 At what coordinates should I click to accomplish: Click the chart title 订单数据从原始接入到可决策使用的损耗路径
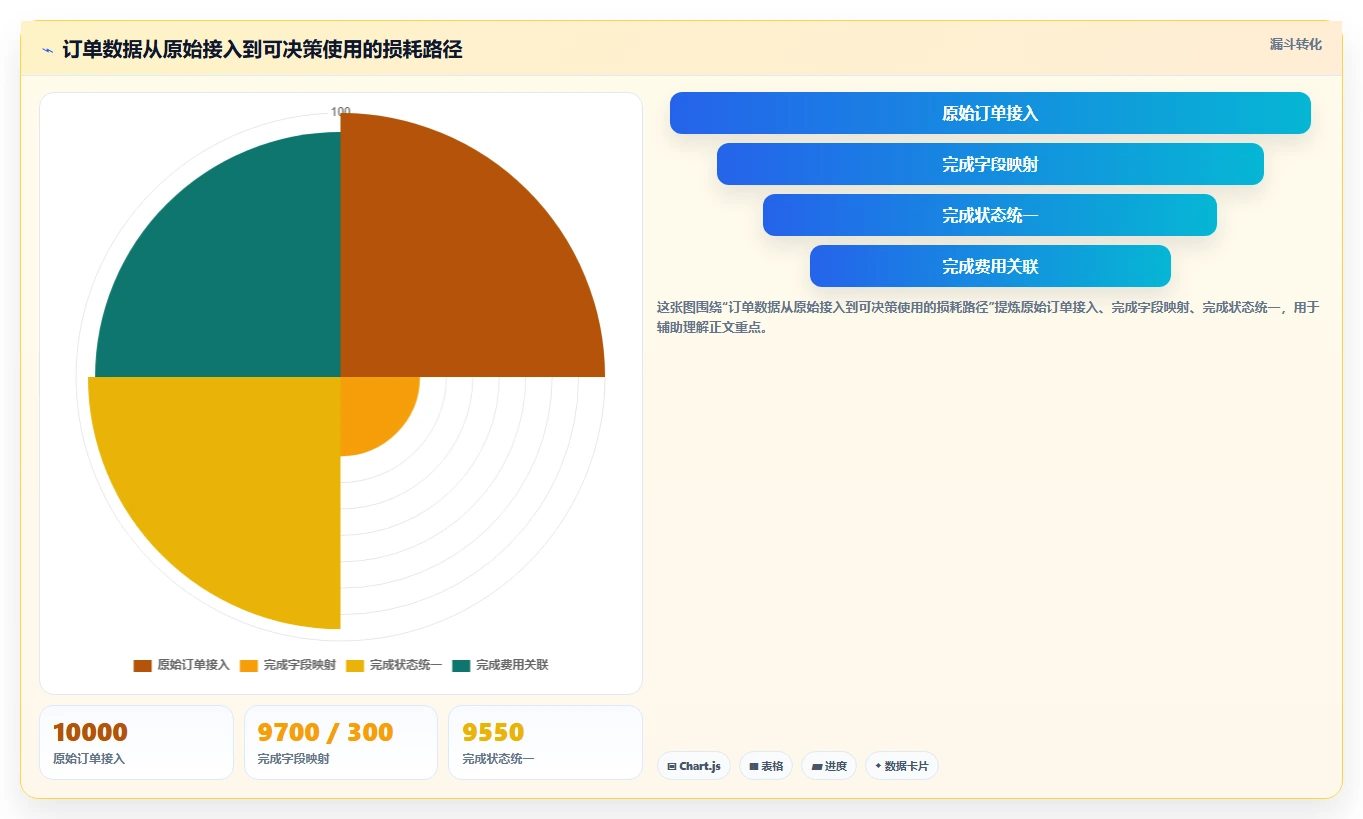[x=262, y=50]
